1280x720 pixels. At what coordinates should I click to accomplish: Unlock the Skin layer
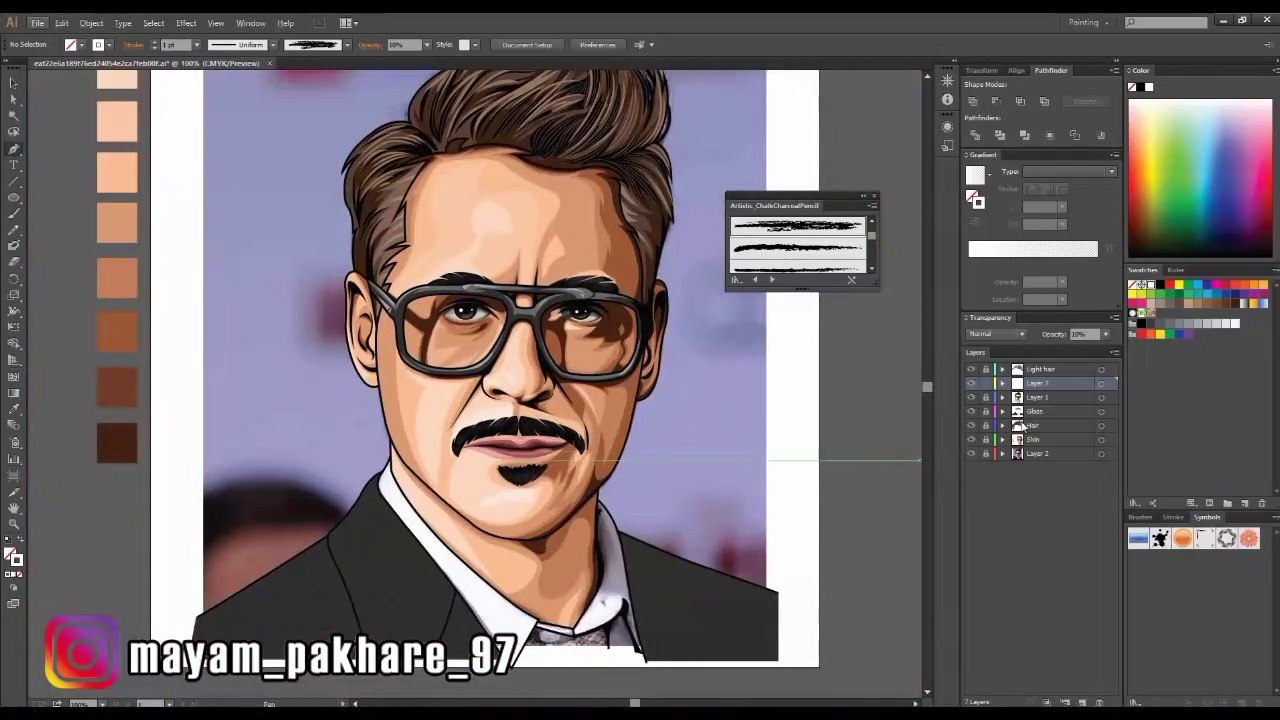pos(985,439)
